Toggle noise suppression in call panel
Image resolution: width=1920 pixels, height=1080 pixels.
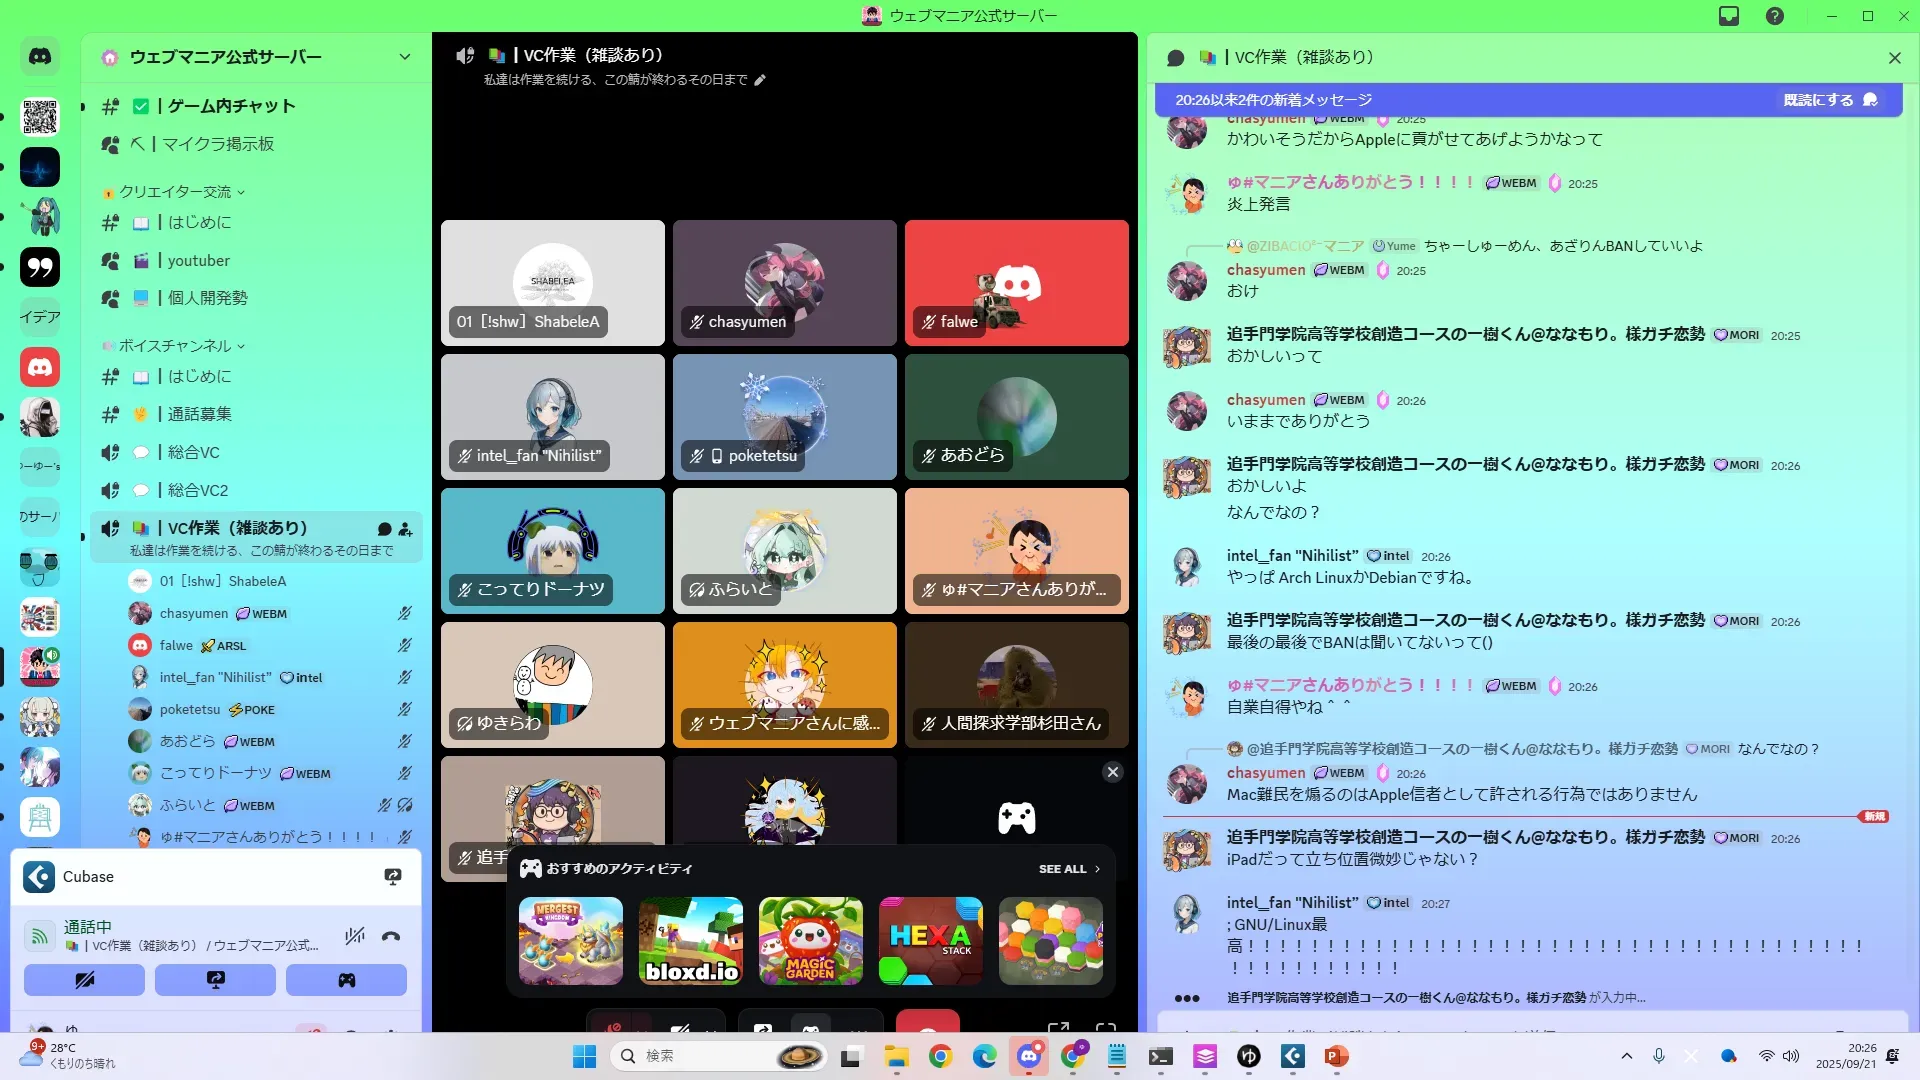point(355,936)
